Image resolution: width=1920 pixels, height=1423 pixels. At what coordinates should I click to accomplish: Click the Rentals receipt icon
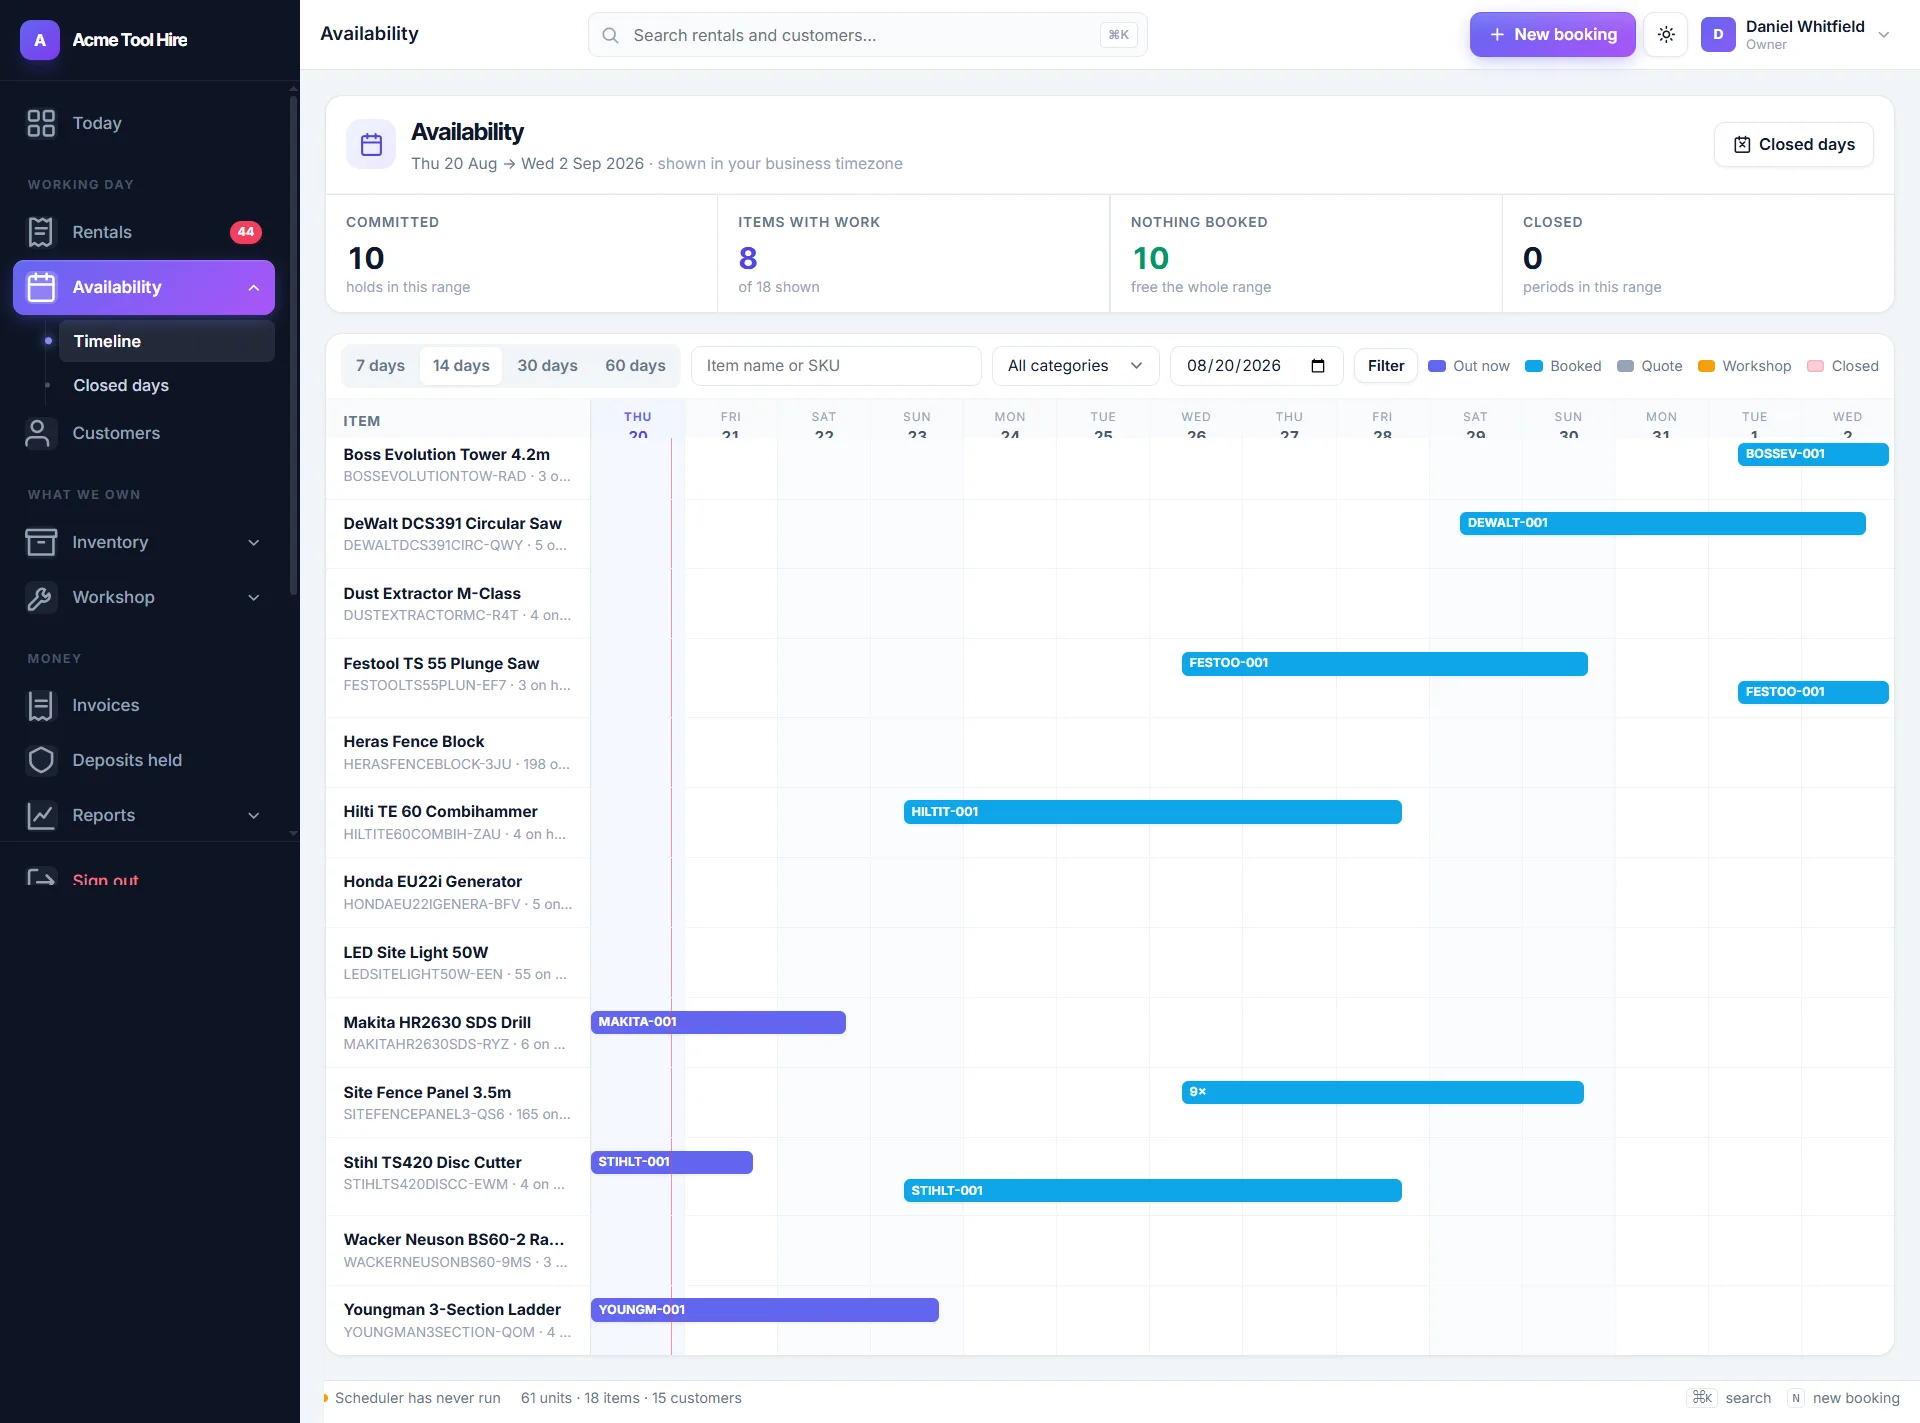pos(41,232)
